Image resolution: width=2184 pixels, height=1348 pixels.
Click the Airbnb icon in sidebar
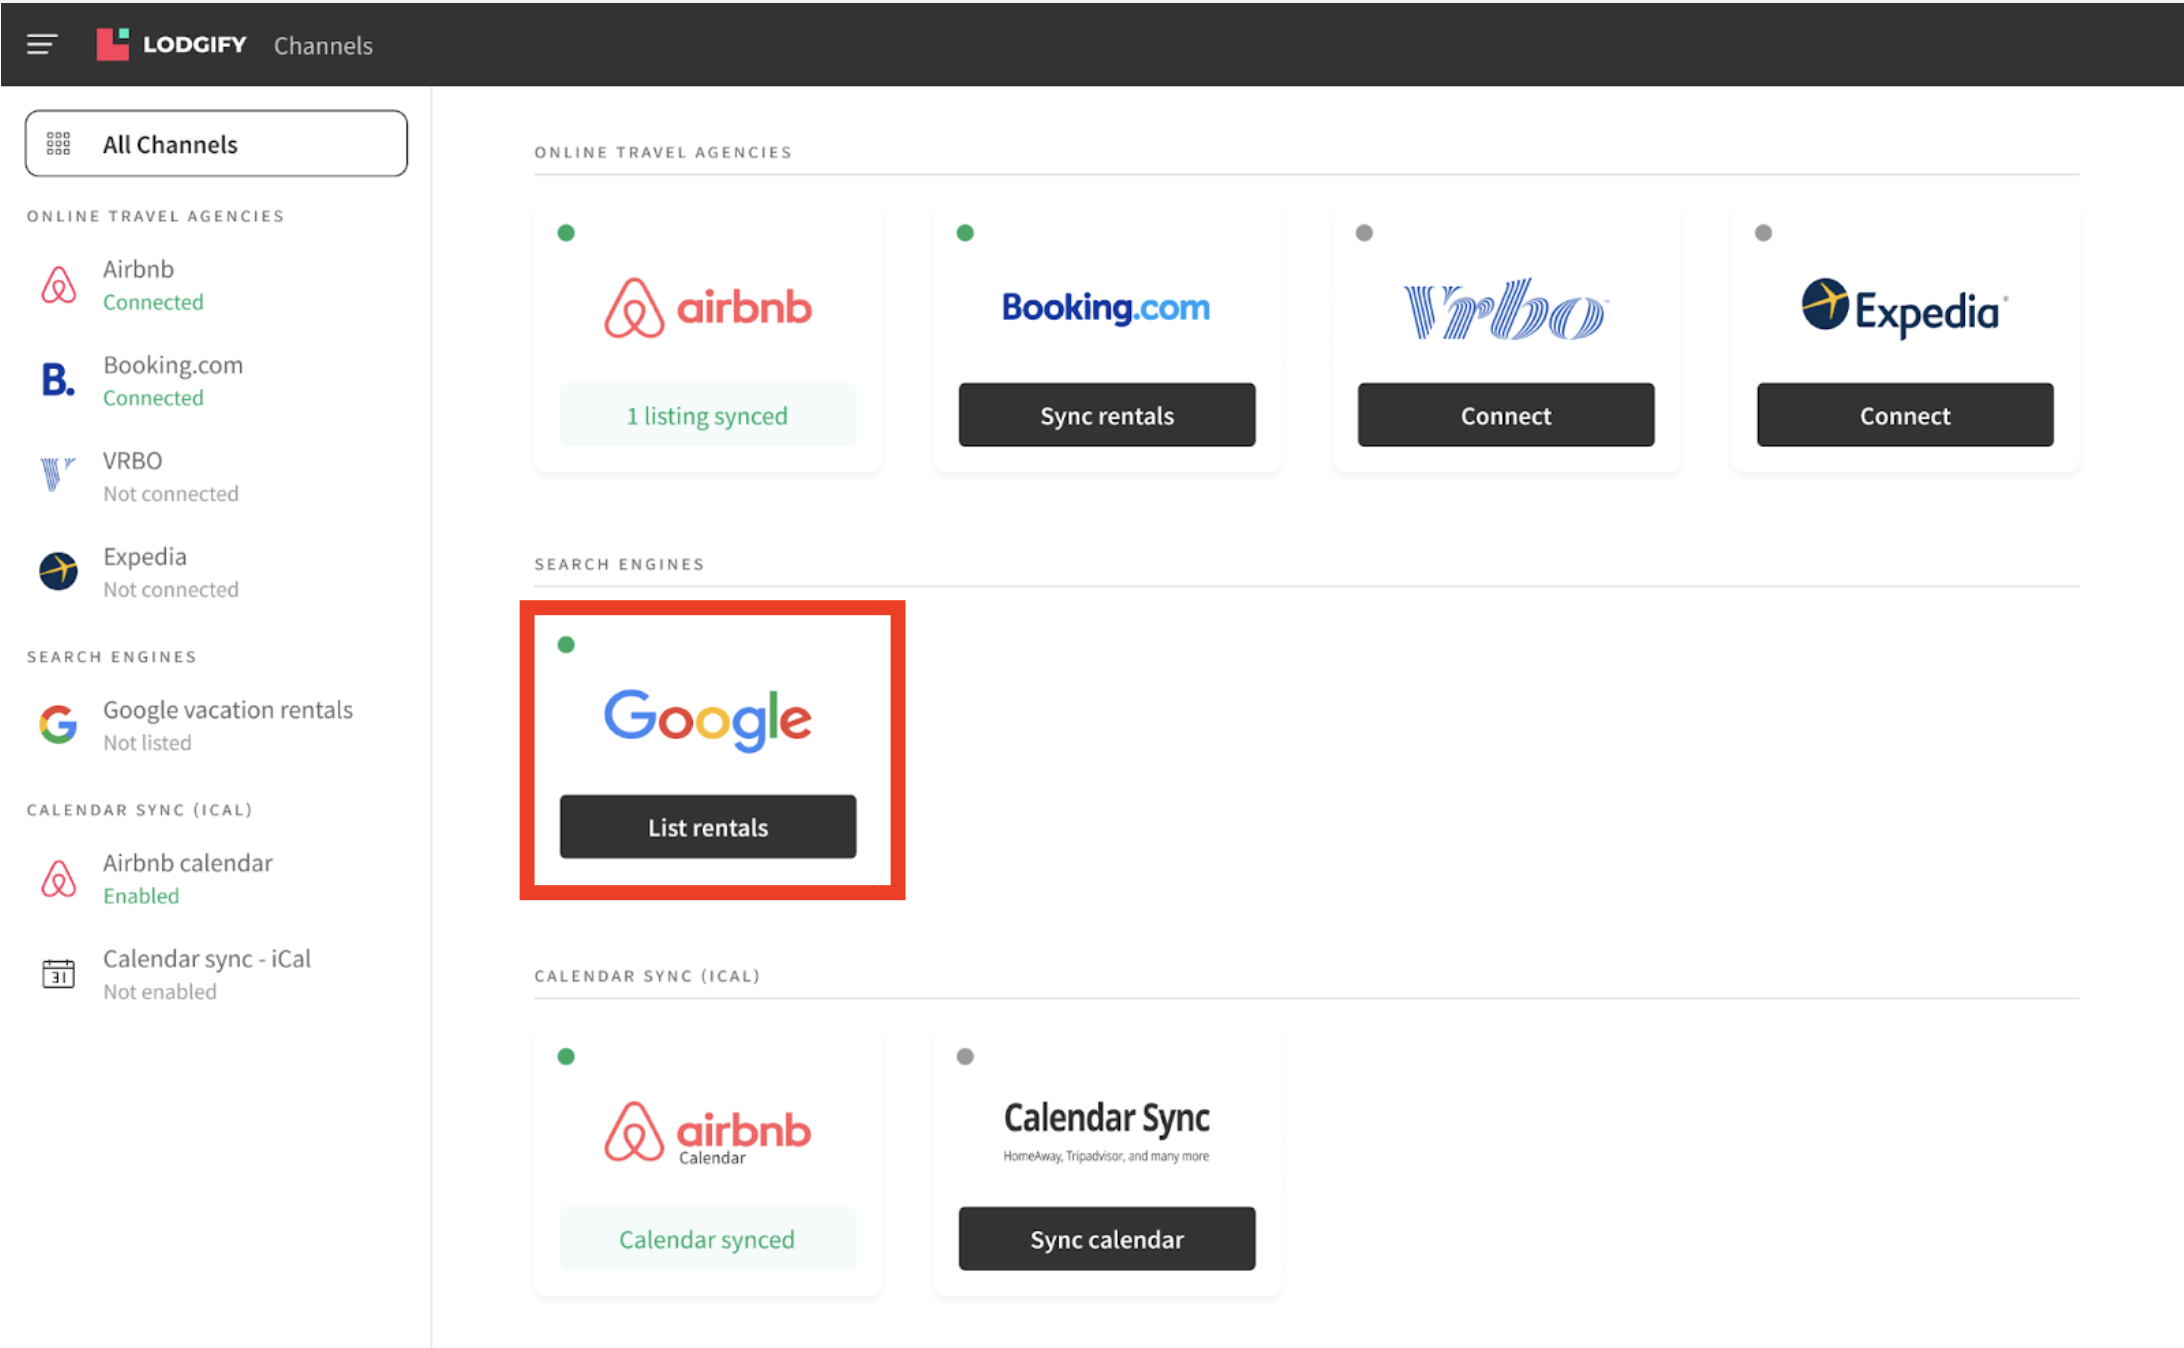click(59, 285)
